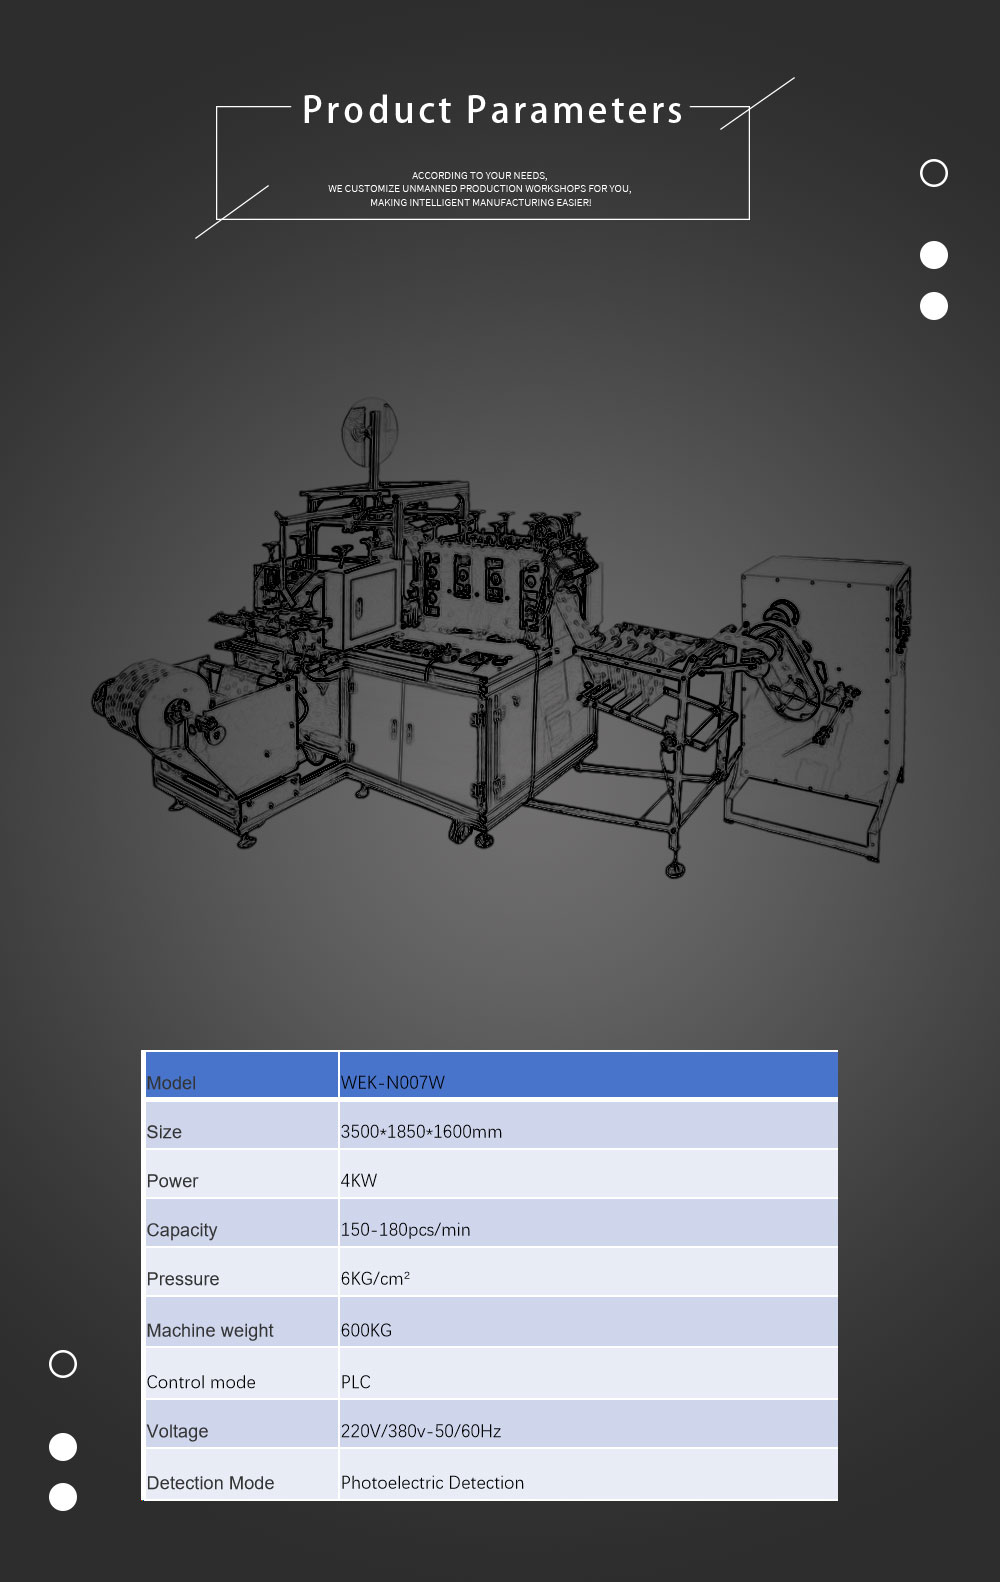This screenshot has width=1000, height=1582.
Task: Click the Pressure row label
Action: (182, 1278)
